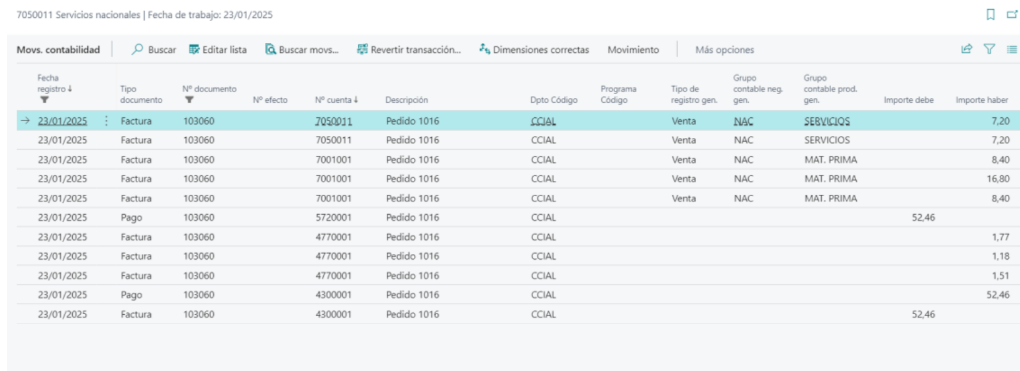Open Programa Código column header menu
The image size is (1020, 371).
coord(619,95)
